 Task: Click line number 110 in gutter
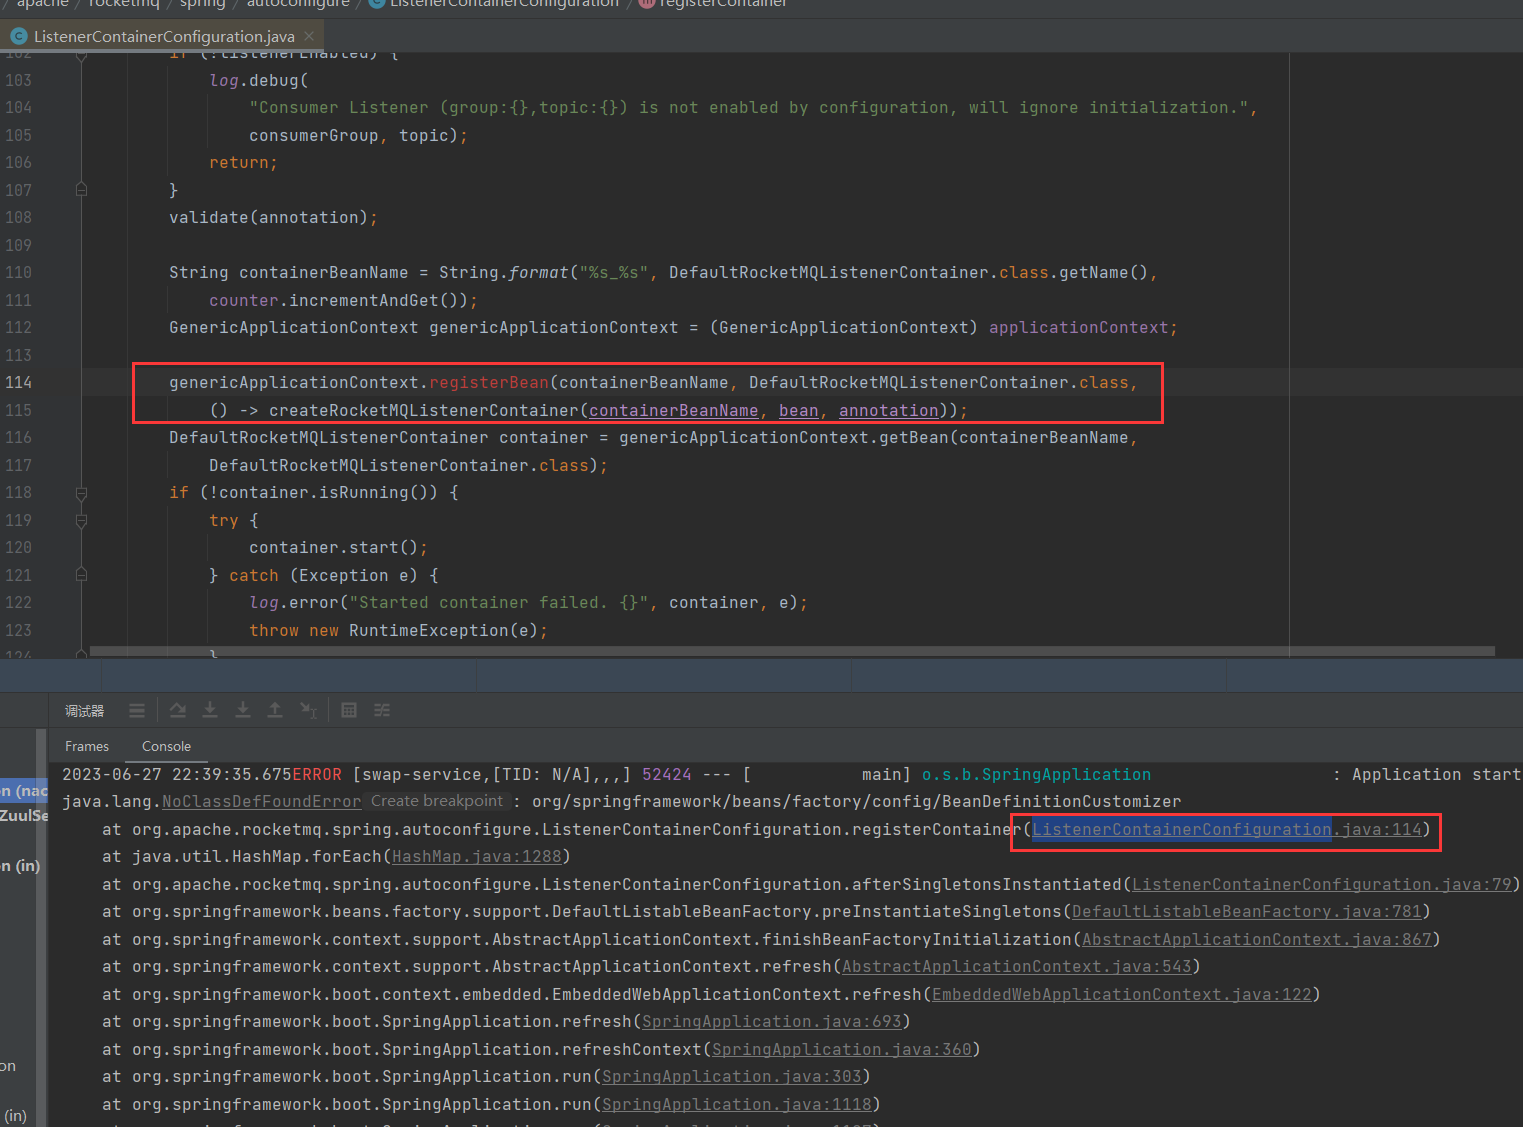click(18, 272)
